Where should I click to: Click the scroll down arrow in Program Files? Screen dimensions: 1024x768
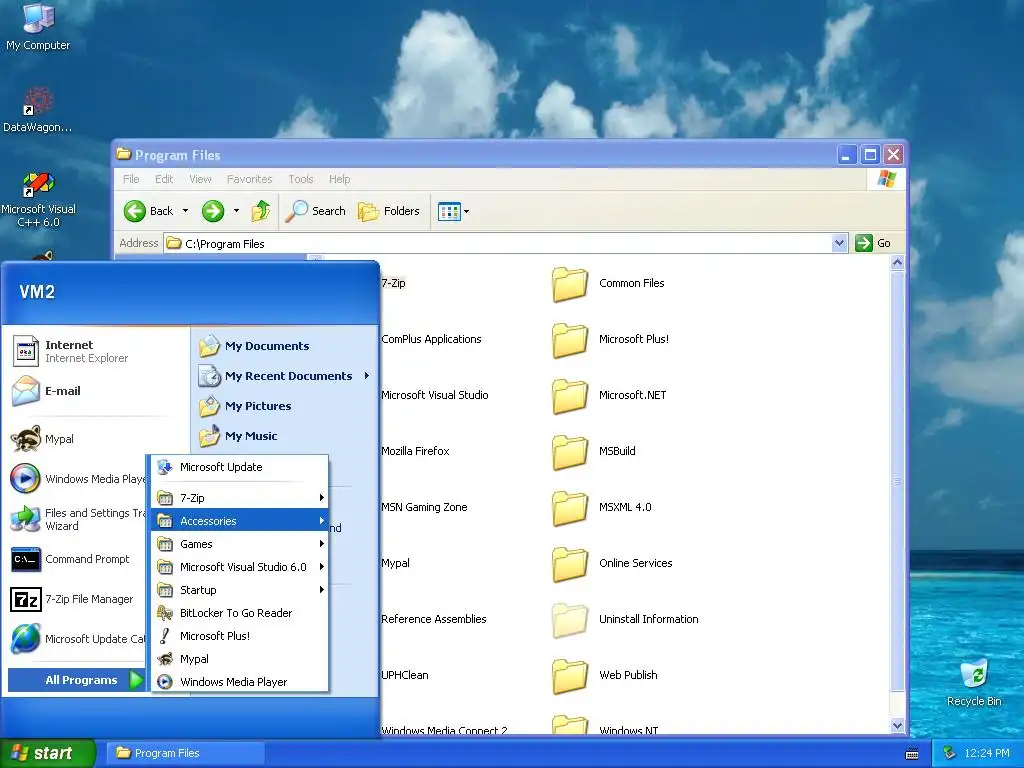click(897, 726)
